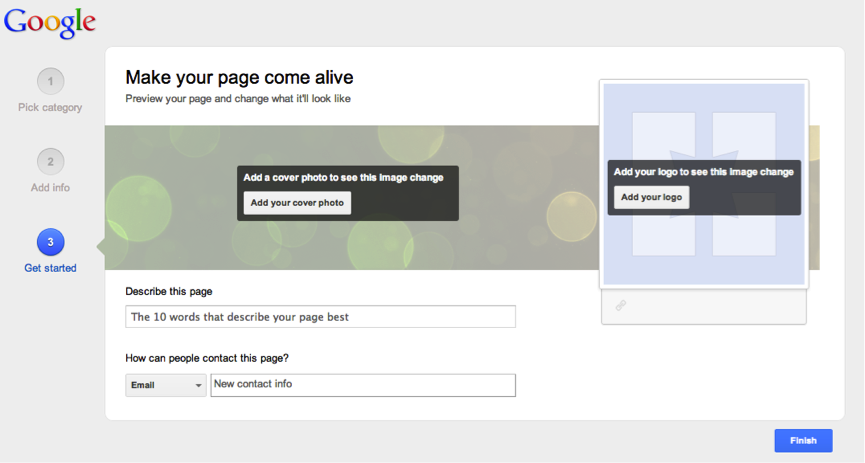Select the step 2 circle icon
865x463 pixels.
coord(50,162)
